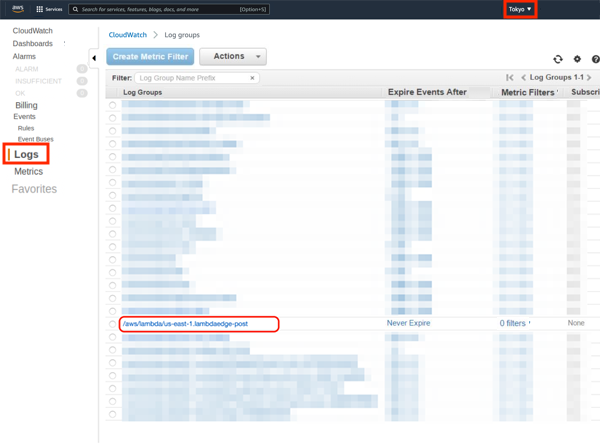Open the /aws/lambda/us-east-1.lambdaedge-post log group
Viewport: 600px width, 445px height.
tap(185, 324)
